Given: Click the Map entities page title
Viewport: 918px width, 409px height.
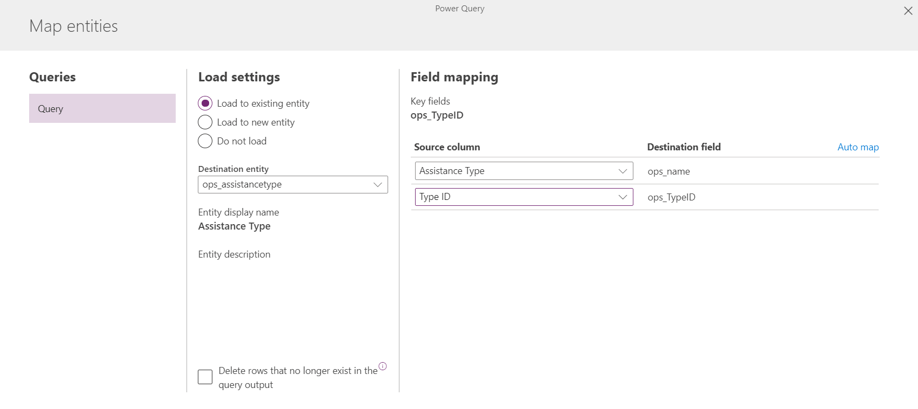Looking at the screenshot, I should [x=73, y=26].
